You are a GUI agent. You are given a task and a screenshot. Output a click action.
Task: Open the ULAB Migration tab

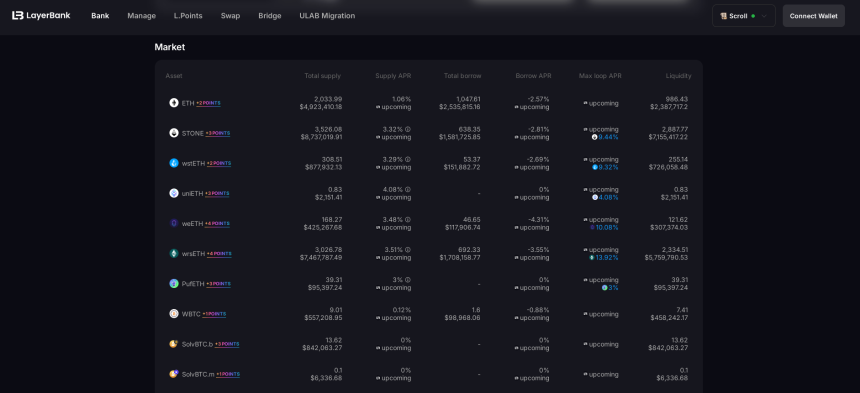[x=327, y=16]
